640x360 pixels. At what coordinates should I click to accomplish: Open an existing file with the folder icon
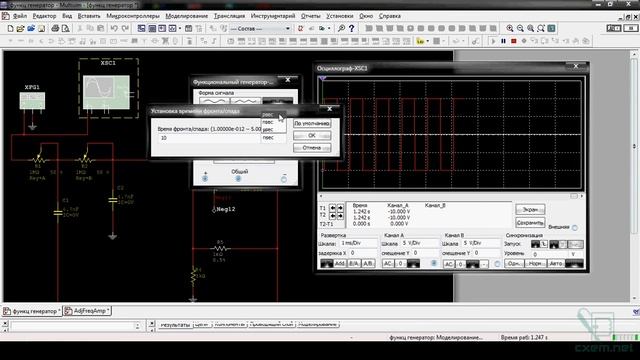tap(20, 29)
